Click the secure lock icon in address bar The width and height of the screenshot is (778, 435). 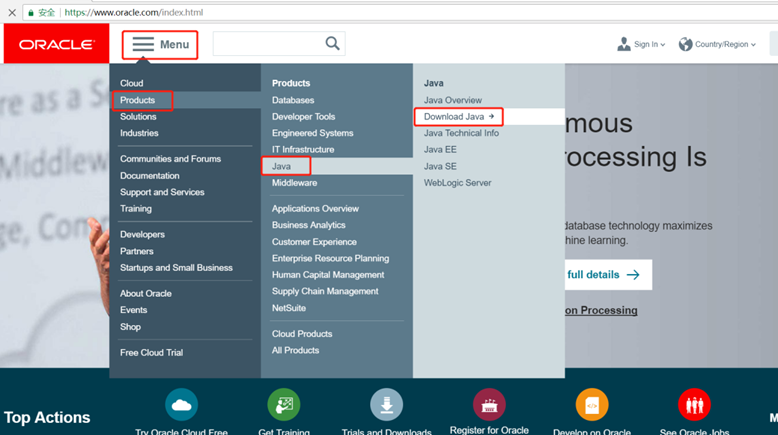click(31, 13)
